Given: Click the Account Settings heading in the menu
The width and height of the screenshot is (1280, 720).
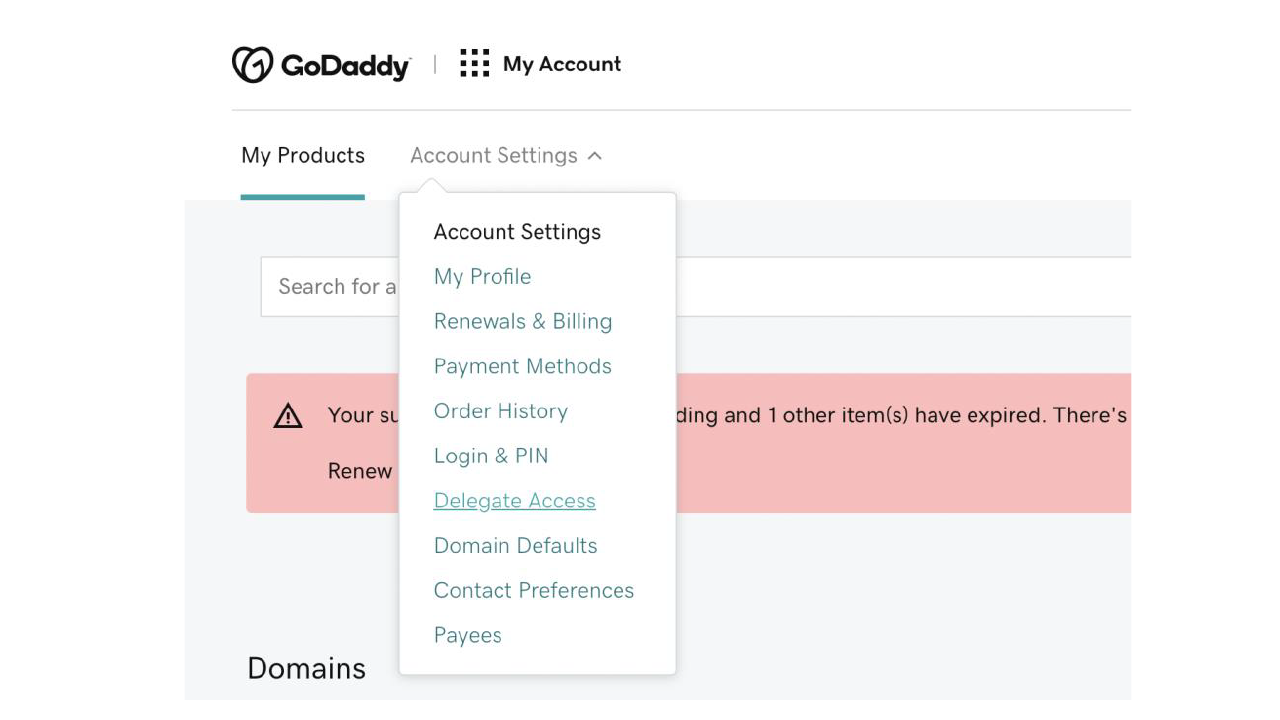Looking at the screenshot, I should pyautogui.click(x=517, y=232).
